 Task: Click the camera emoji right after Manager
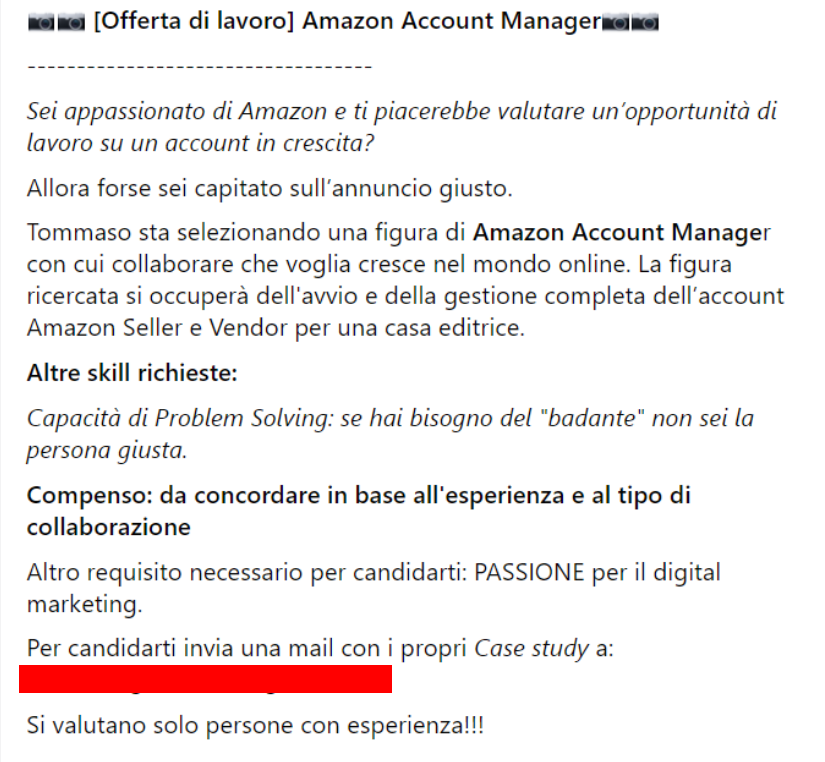(x=615, y=24)
